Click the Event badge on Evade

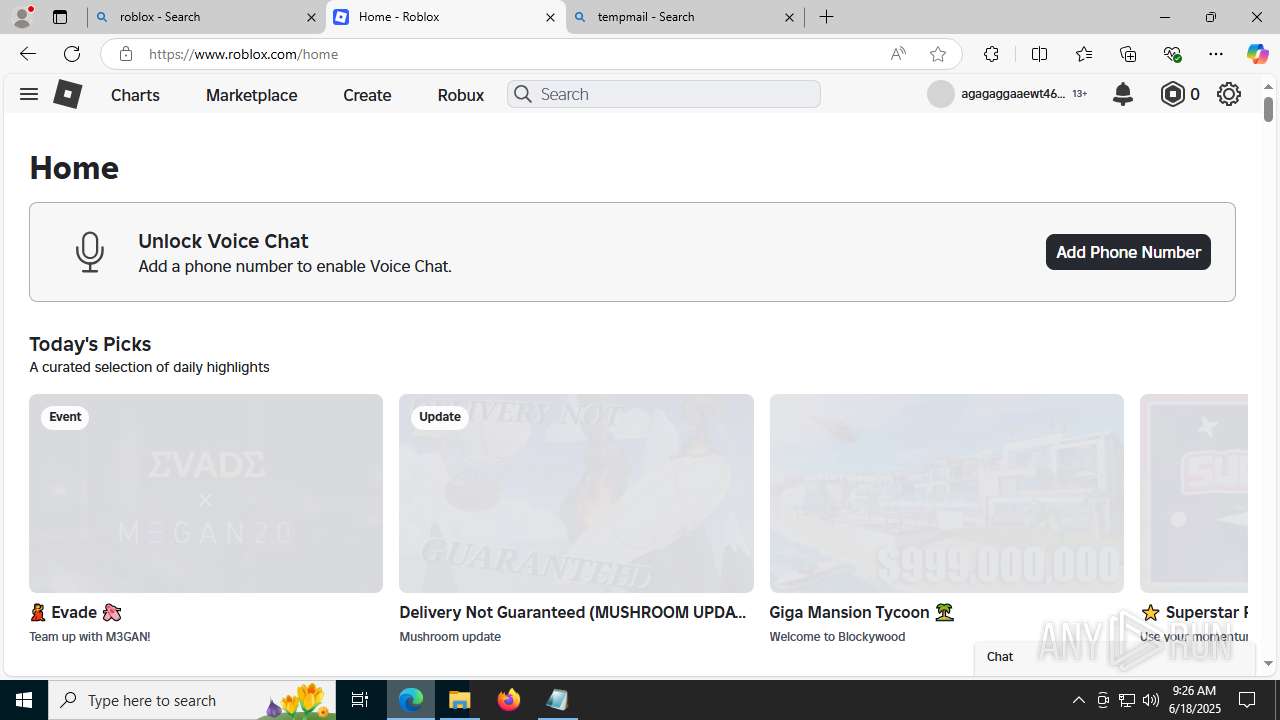pos(65,417)
